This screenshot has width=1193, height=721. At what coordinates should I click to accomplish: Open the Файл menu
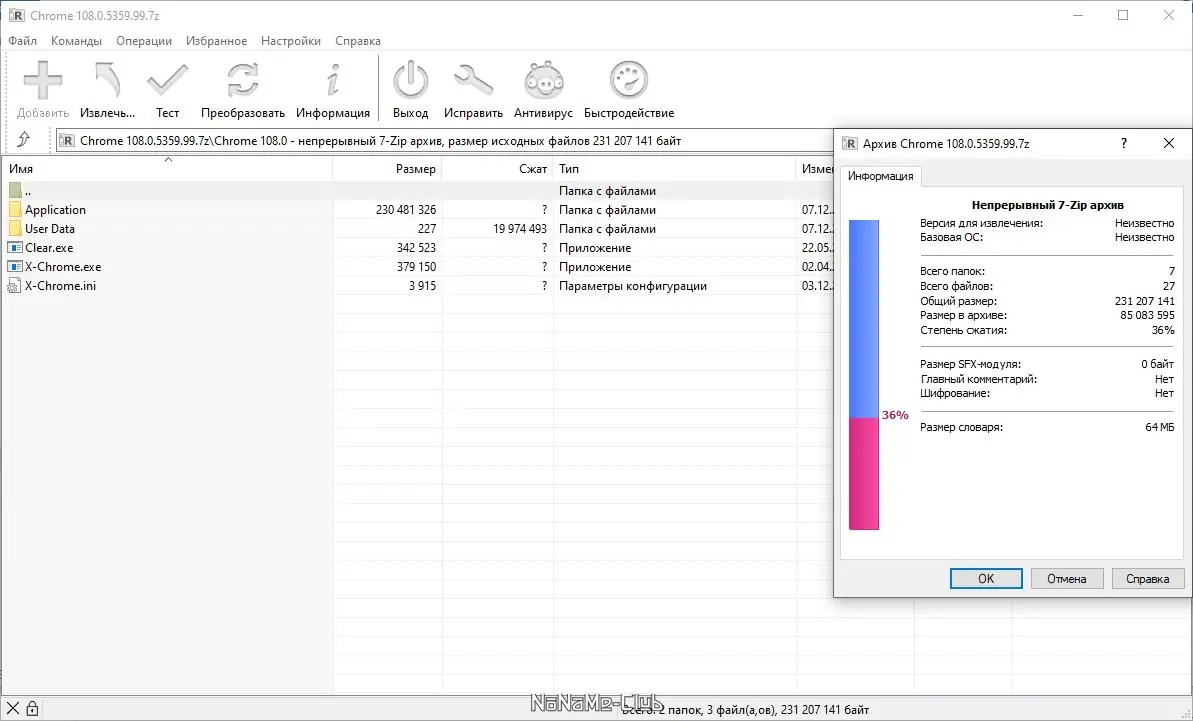21,41
